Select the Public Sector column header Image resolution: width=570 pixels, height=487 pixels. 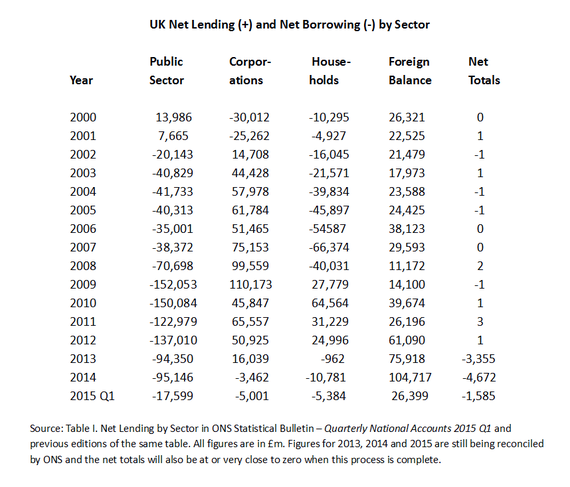pyautogui.click(x=166, y=71)
